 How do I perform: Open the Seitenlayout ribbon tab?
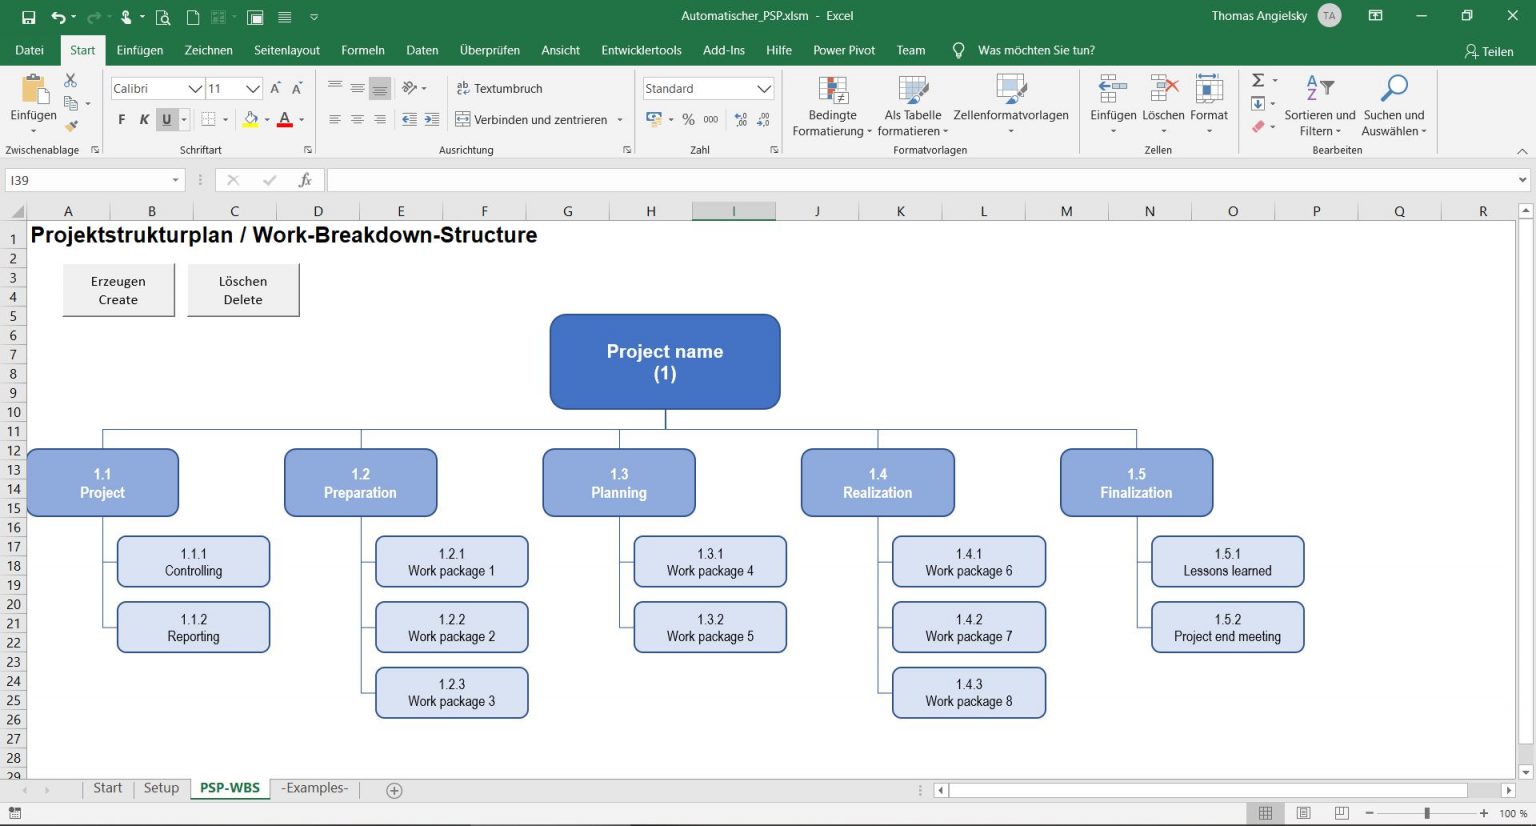tap(287, 50)
